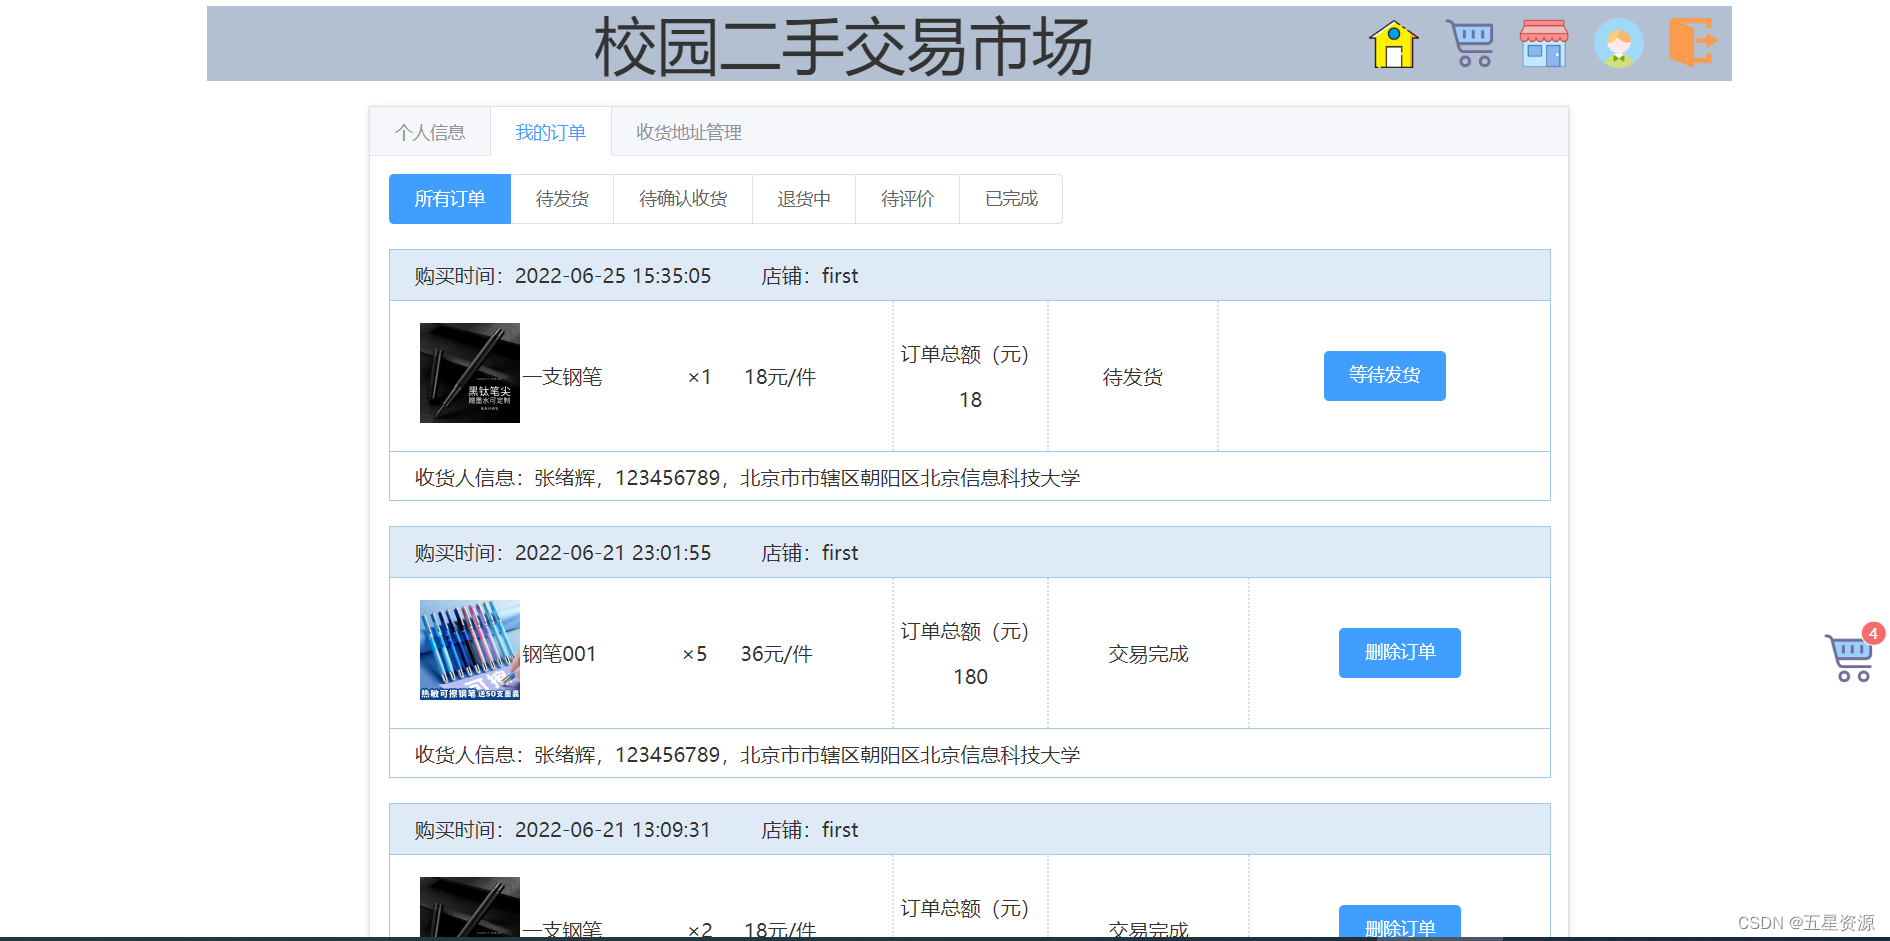Click the 等待发货 button on the pen order
Image resolution: width=1890 pixels, height=941 pixels.
point(1384,376)
